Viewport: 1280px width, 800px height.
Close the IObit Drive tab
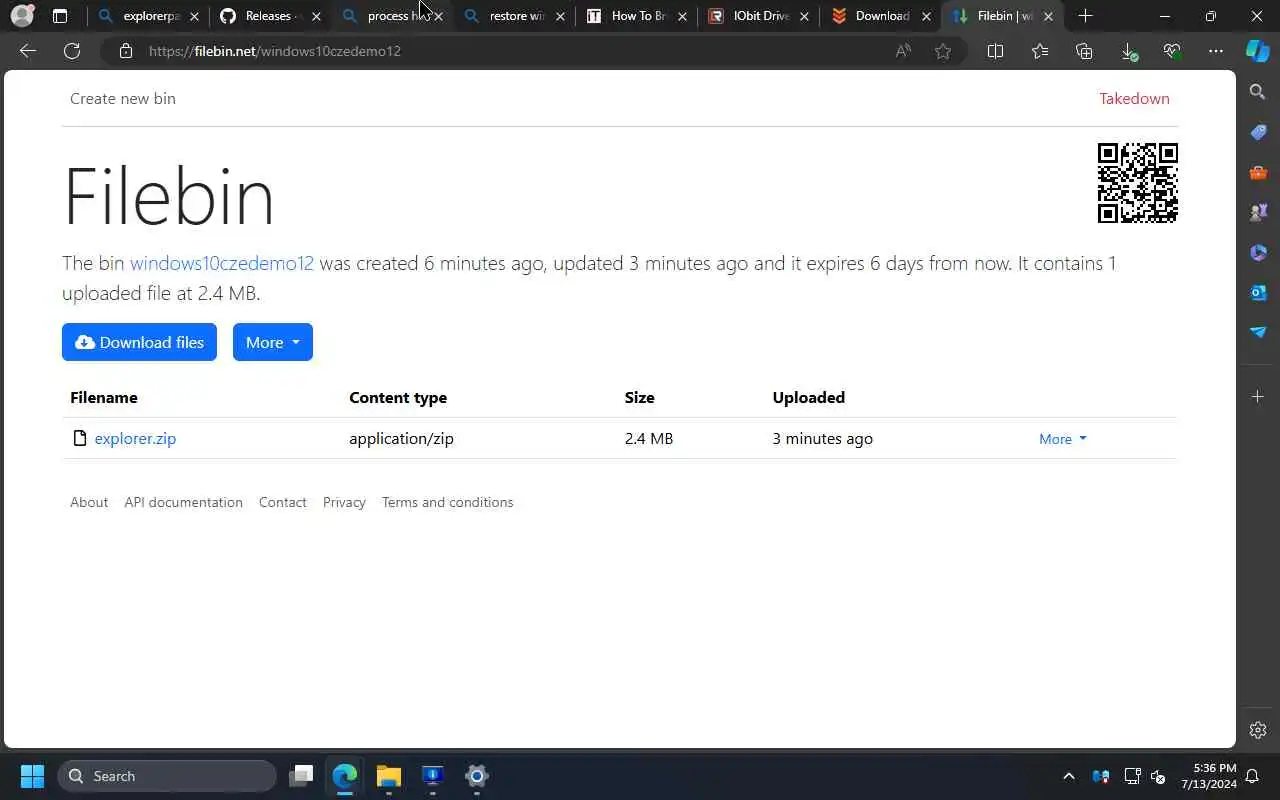coord(804,16)
